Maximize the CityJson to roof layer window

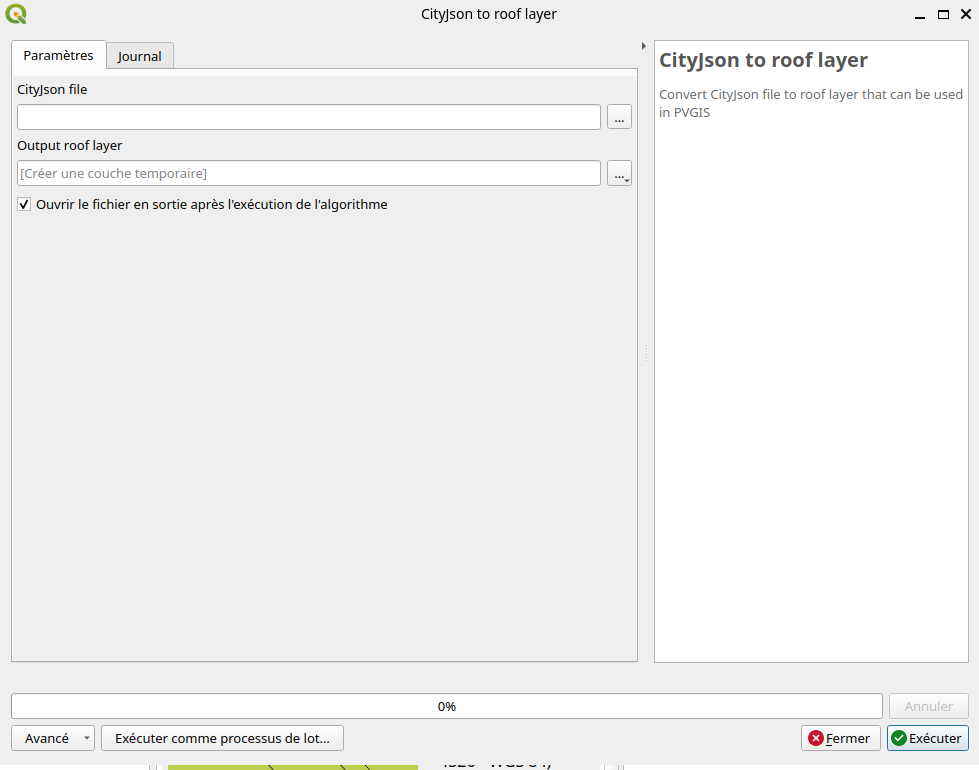[x=943, y=14]
